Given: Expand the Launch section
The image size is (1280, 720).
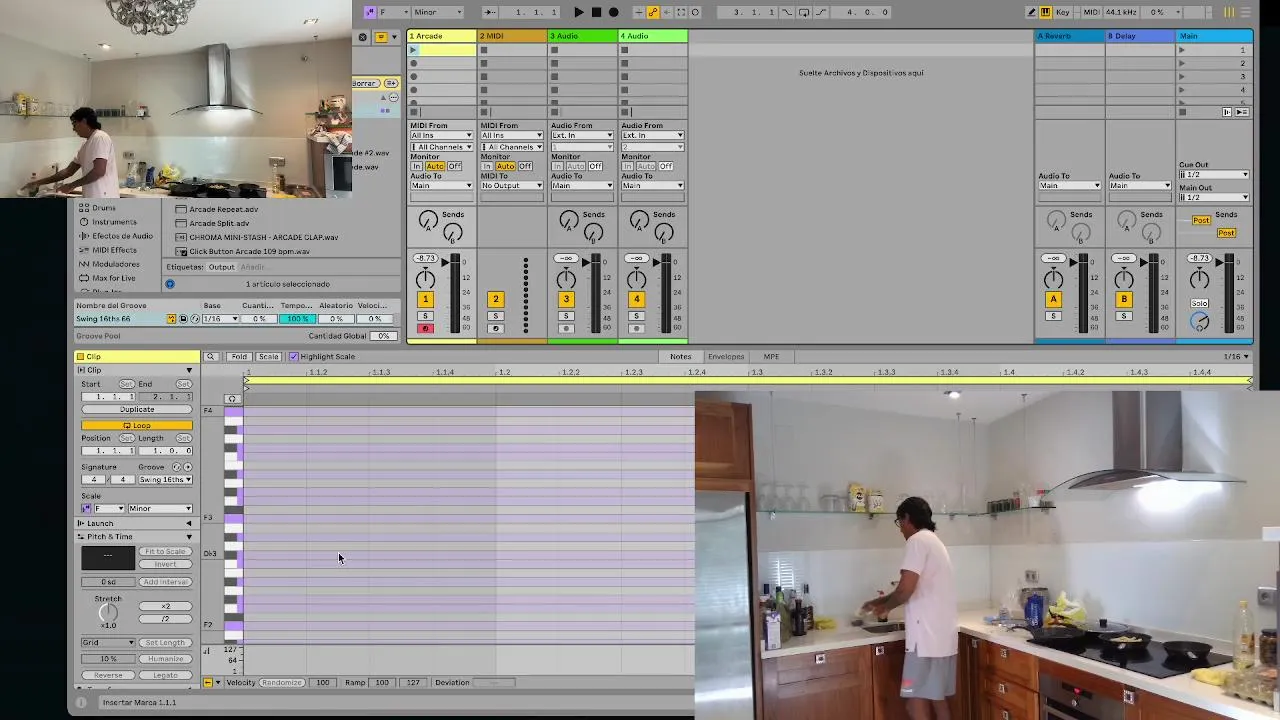Looking at the screenshot, I should pos(189,523).
